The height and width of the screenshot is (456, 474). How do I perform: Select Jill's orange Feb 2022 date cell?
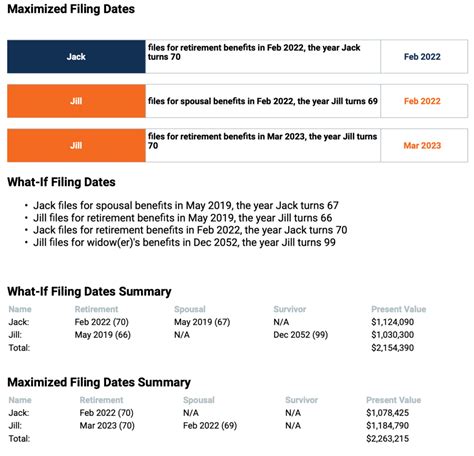[x=424, y=101]
